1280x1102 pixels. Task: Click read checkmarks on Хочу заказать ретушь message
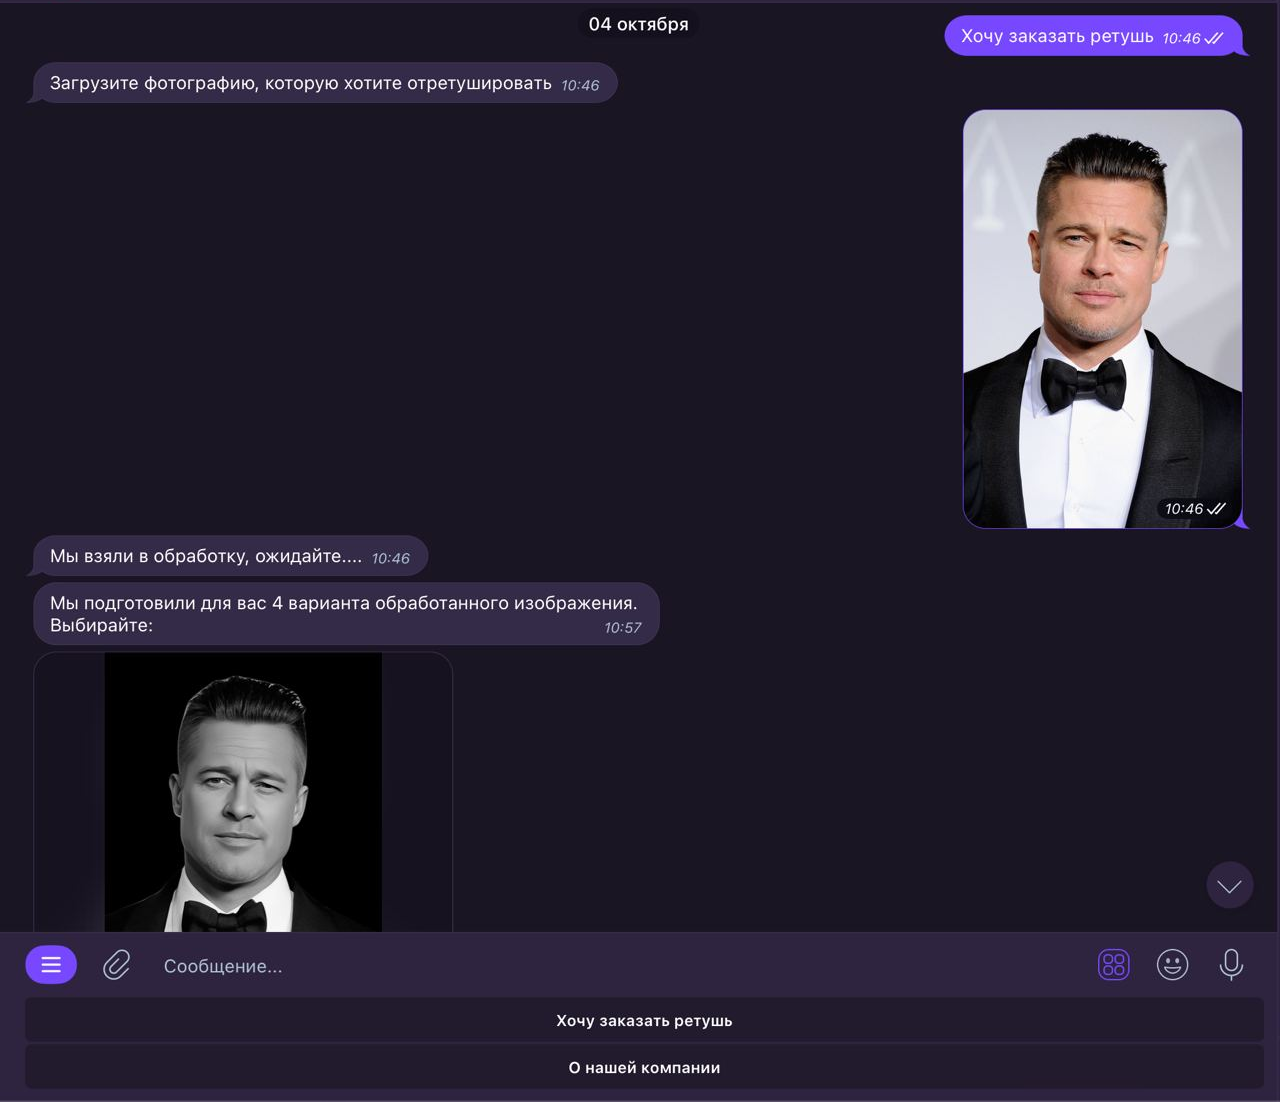(x=1214, y=38)
